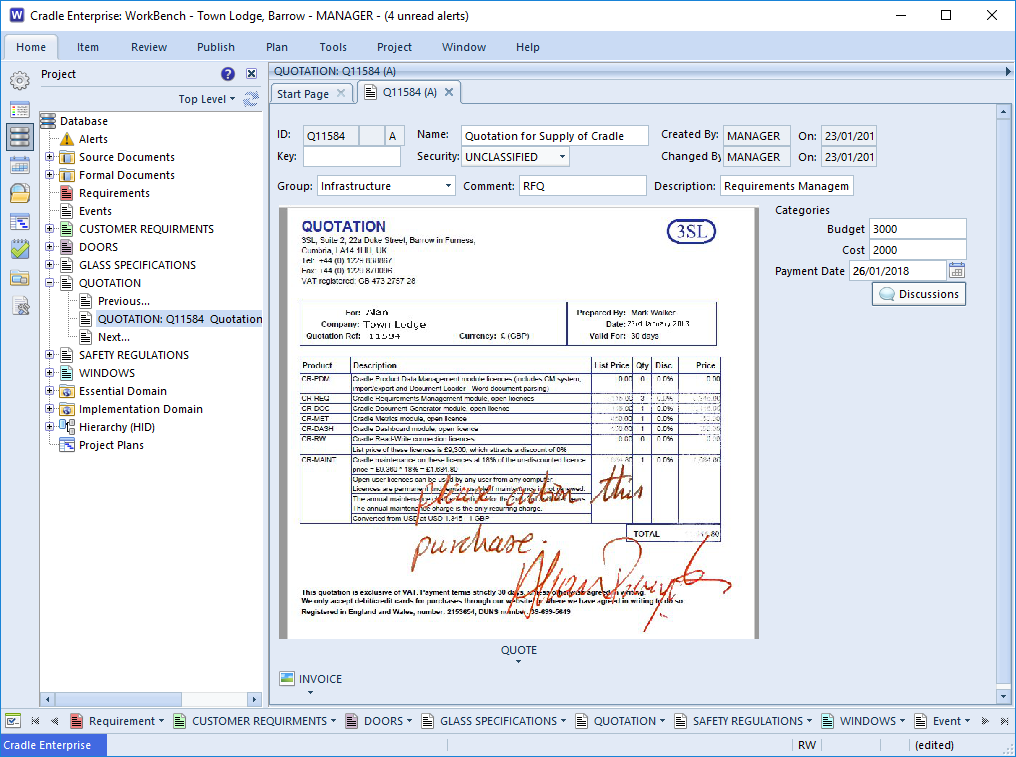The height and width of the screenshot is (757, 1016).
Task: Select the Events tree item
Action: point(95,211)
